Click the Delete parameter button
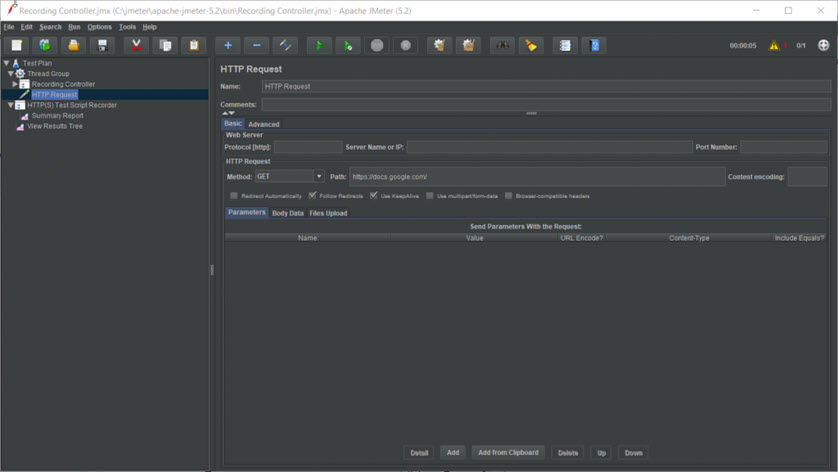This screenshot has width=838, height=472. (x=568, y=453)
